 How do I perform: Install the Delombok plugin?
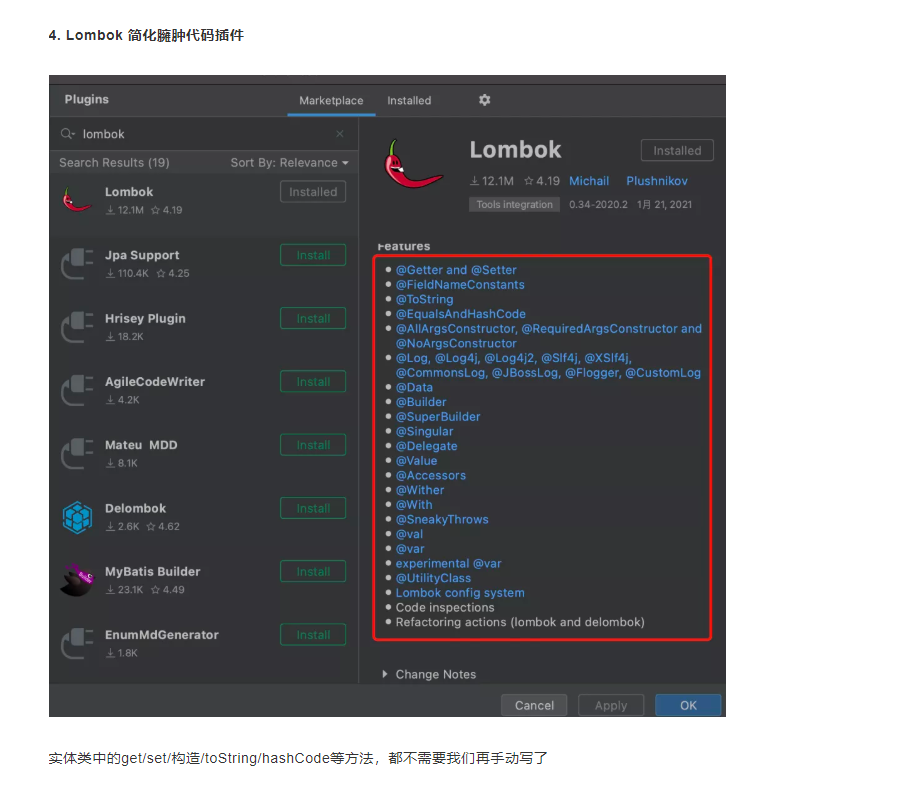(313, 509)
